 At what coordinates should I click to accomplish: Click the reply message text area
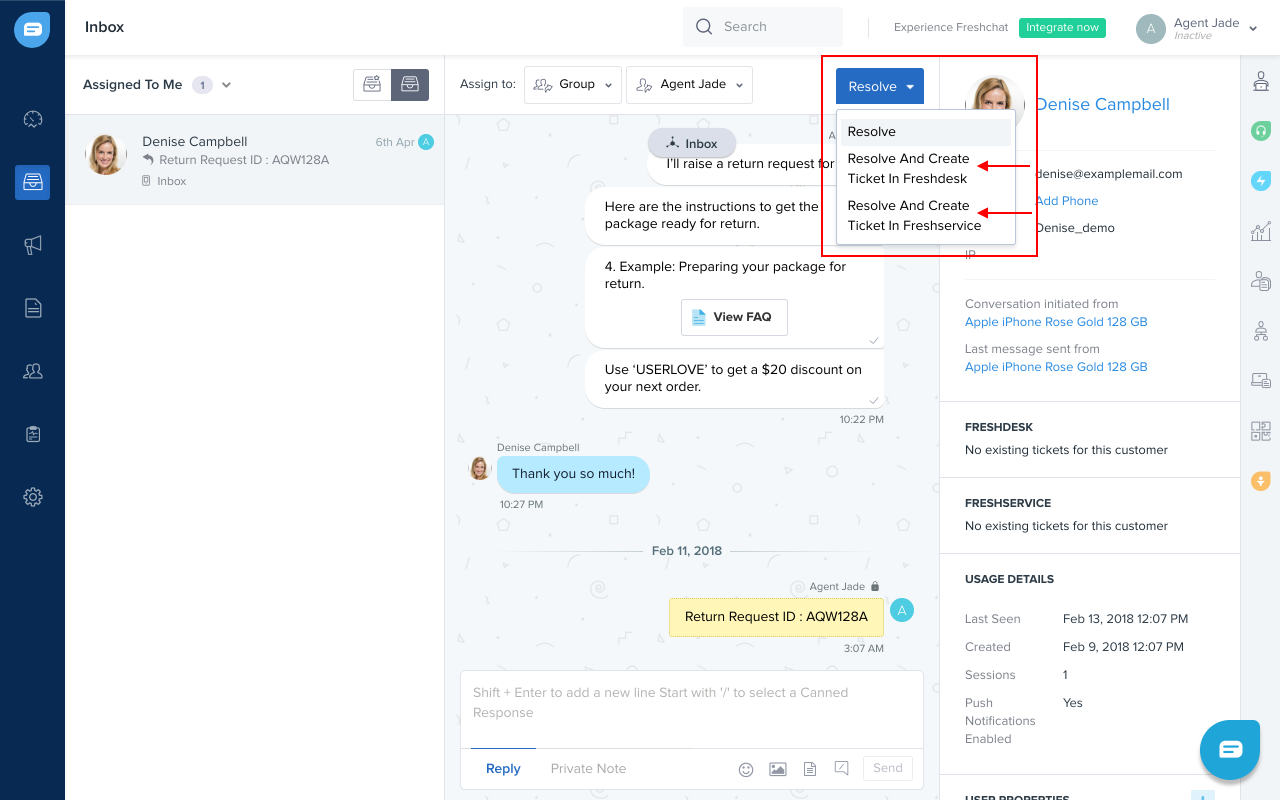point(691,709)
